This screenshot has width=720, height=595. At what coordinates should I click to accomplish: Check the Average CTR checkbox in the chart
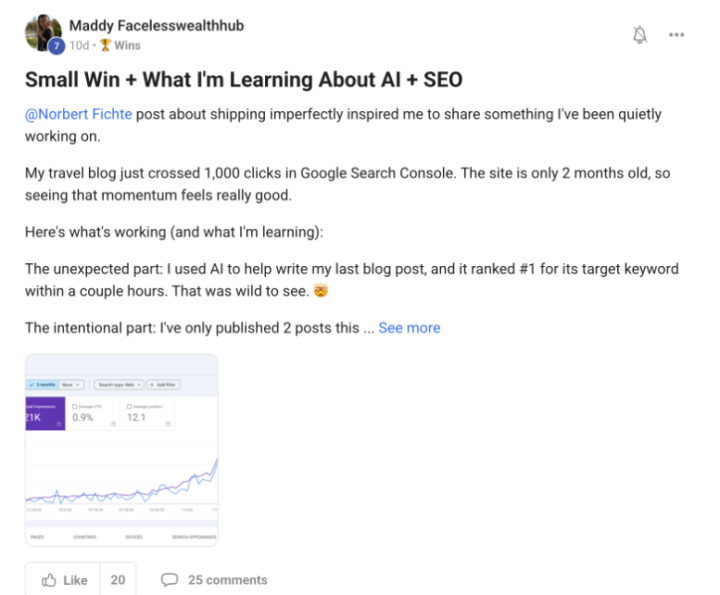[76, 406]
